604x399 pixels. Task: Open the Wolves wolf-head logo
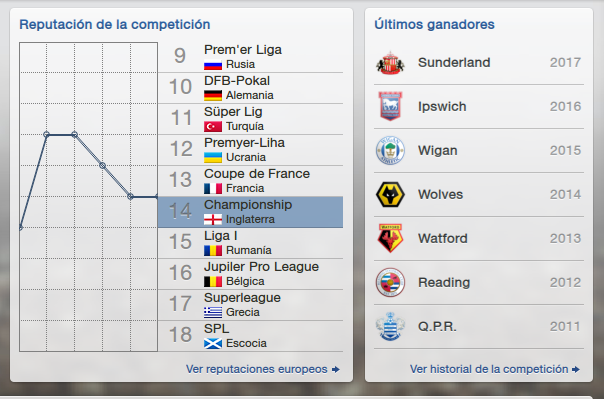tap(390, 194)
